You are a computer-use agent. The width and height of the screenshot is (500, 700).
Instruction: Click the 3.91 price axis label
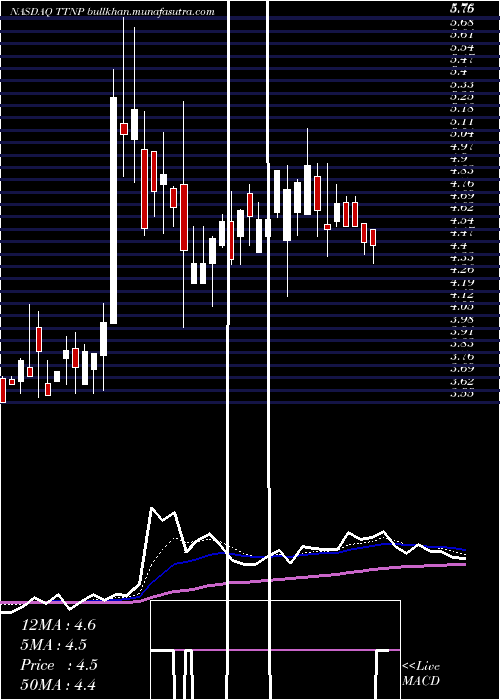[x=462, y=332]
